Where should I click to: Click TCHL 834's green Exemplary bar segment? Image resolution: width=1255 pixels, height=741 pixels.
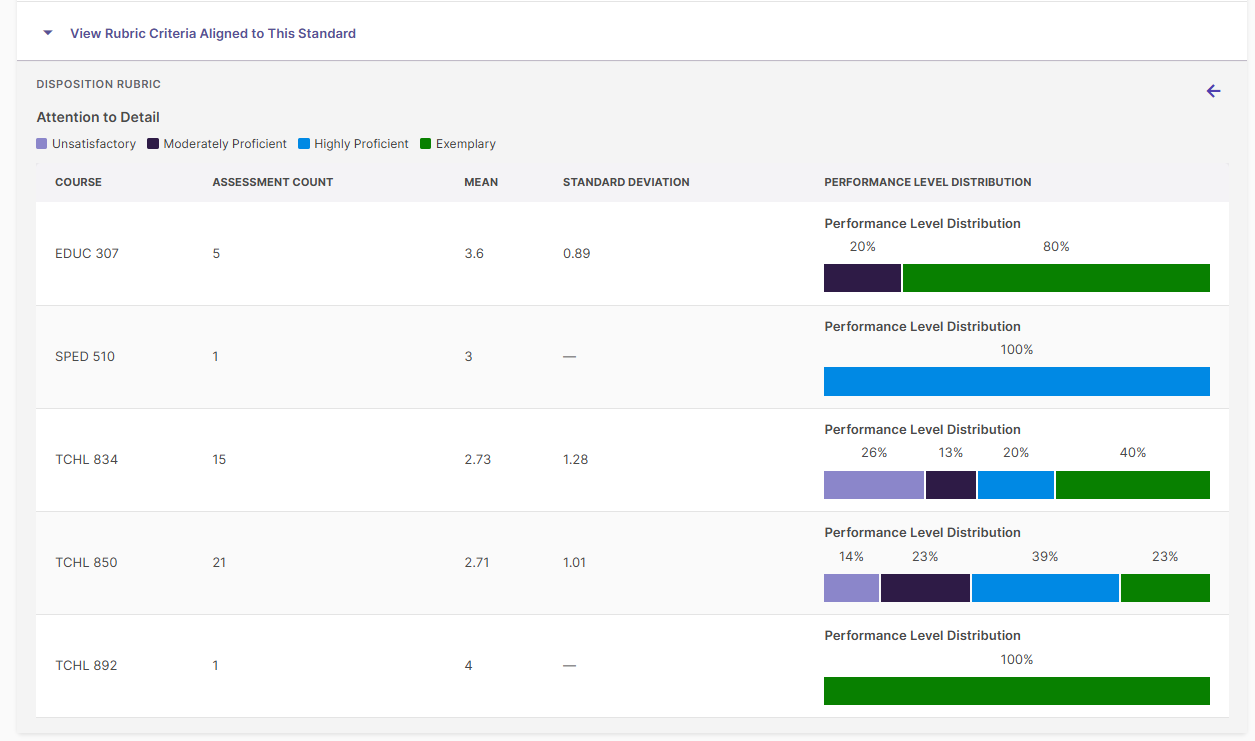[x=1133, y=485]
